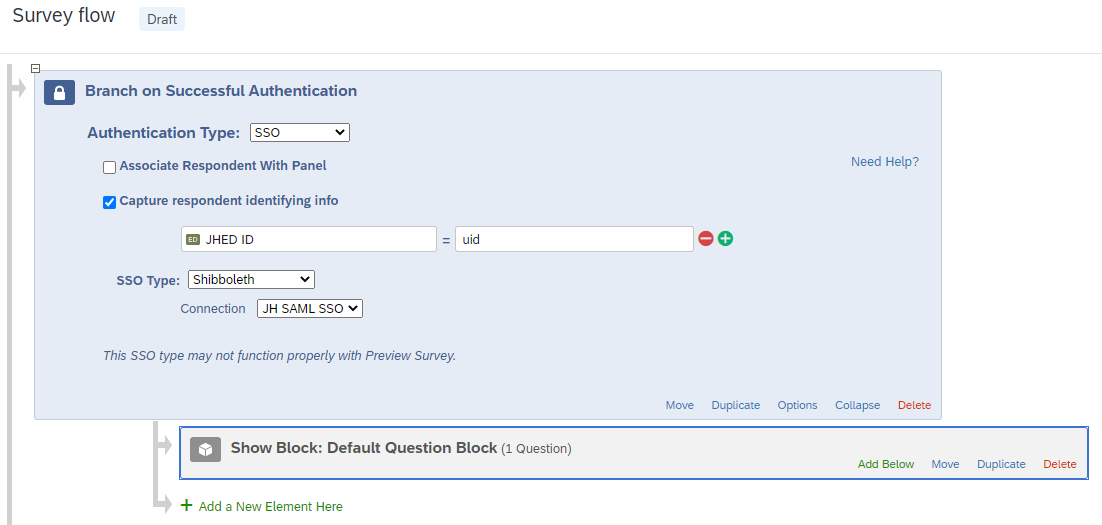This screenshot has height=525, width=1102.
Task: Click the red minus remove field icon
Action: [x=706, y=239]
